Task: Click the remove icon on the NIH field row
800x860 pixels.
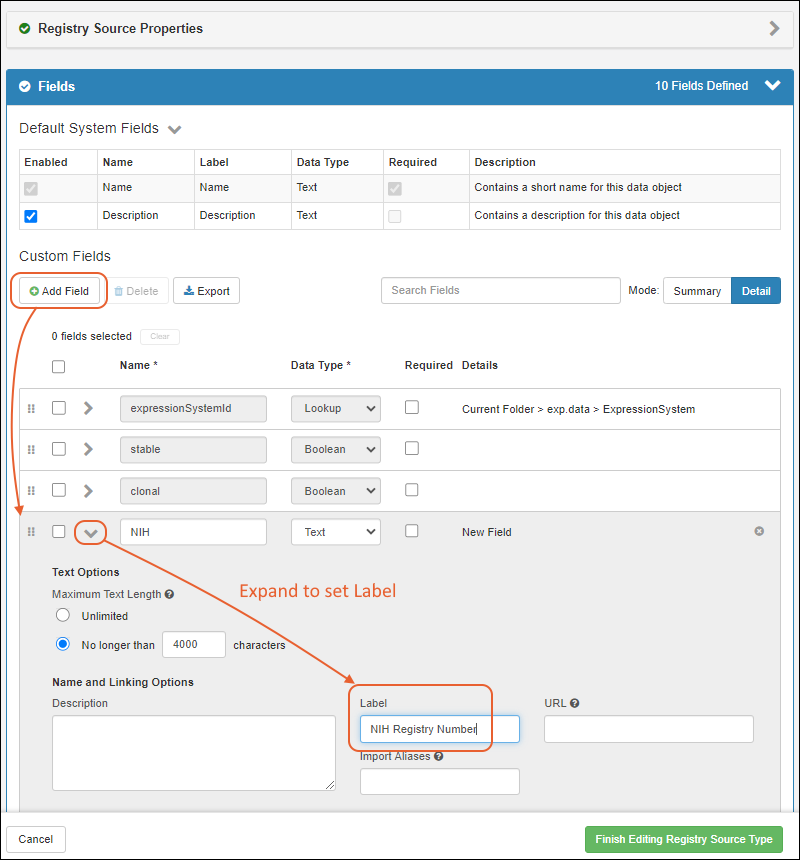Action: click(x=759, y=531)
